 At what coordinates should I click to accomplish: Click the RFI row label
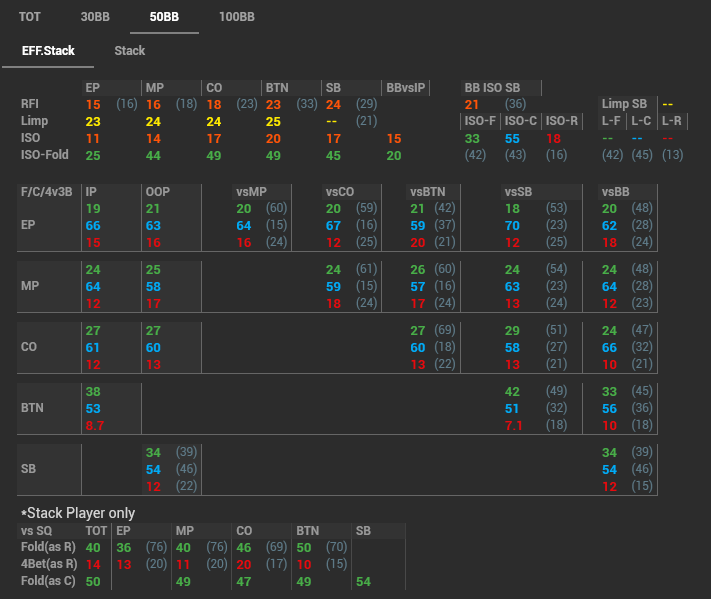tap(31, 104)
